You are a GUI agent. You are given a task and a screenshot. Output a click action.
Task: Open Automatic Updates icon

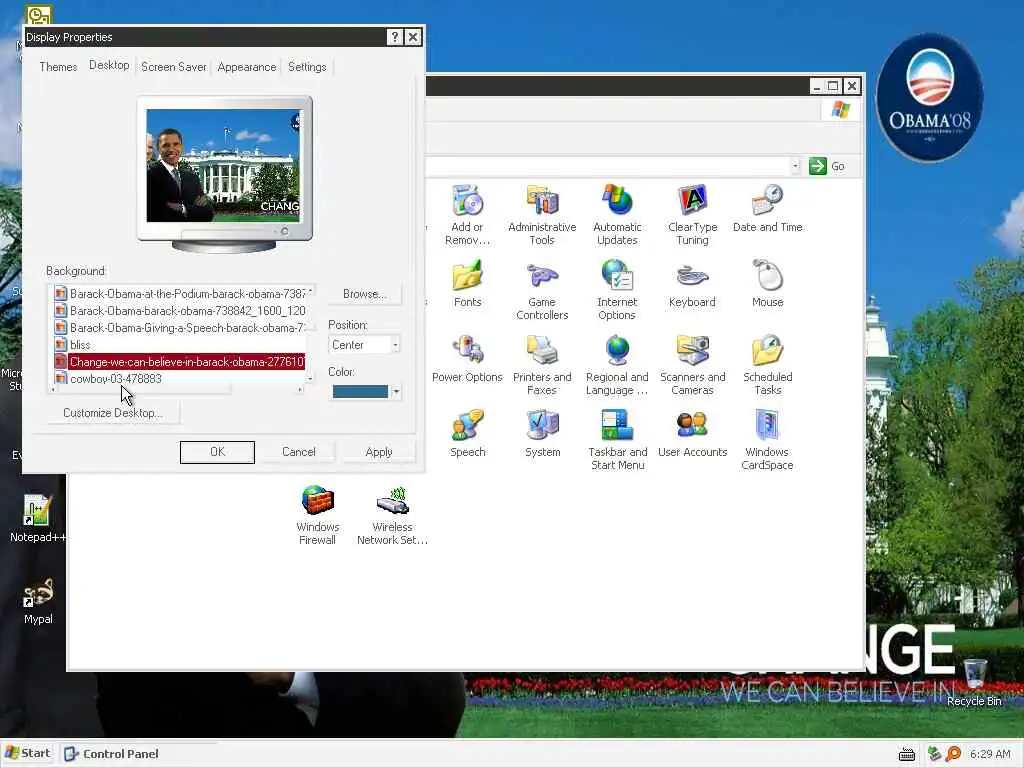pyautogui.click(x=617, y=214)
